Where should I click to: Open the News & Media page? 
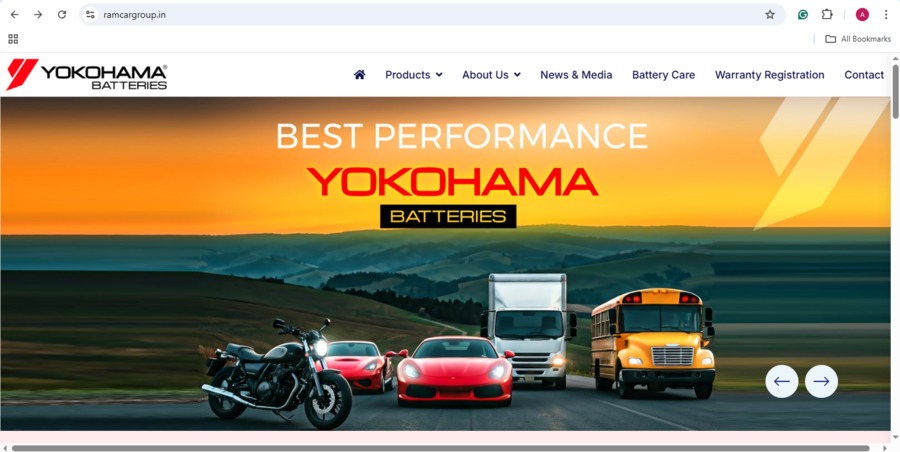click(576, 75)
